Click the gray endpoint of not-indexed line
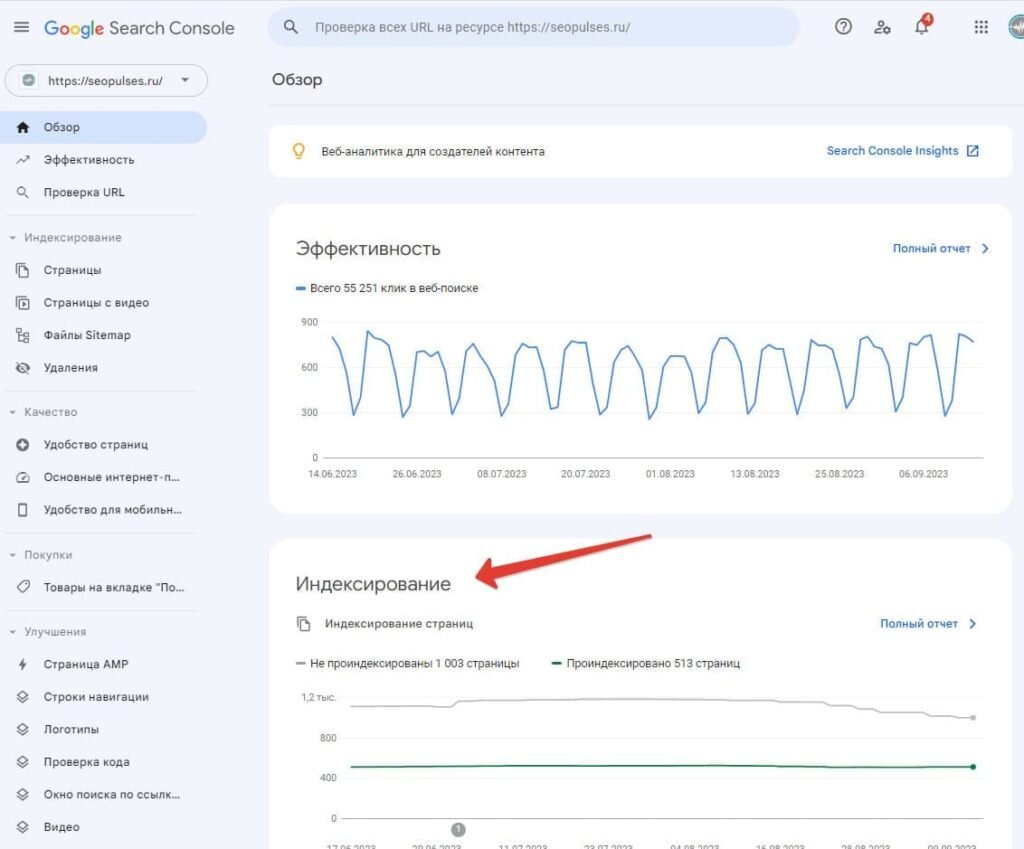1024x849 pixels. tap(973, 718)
